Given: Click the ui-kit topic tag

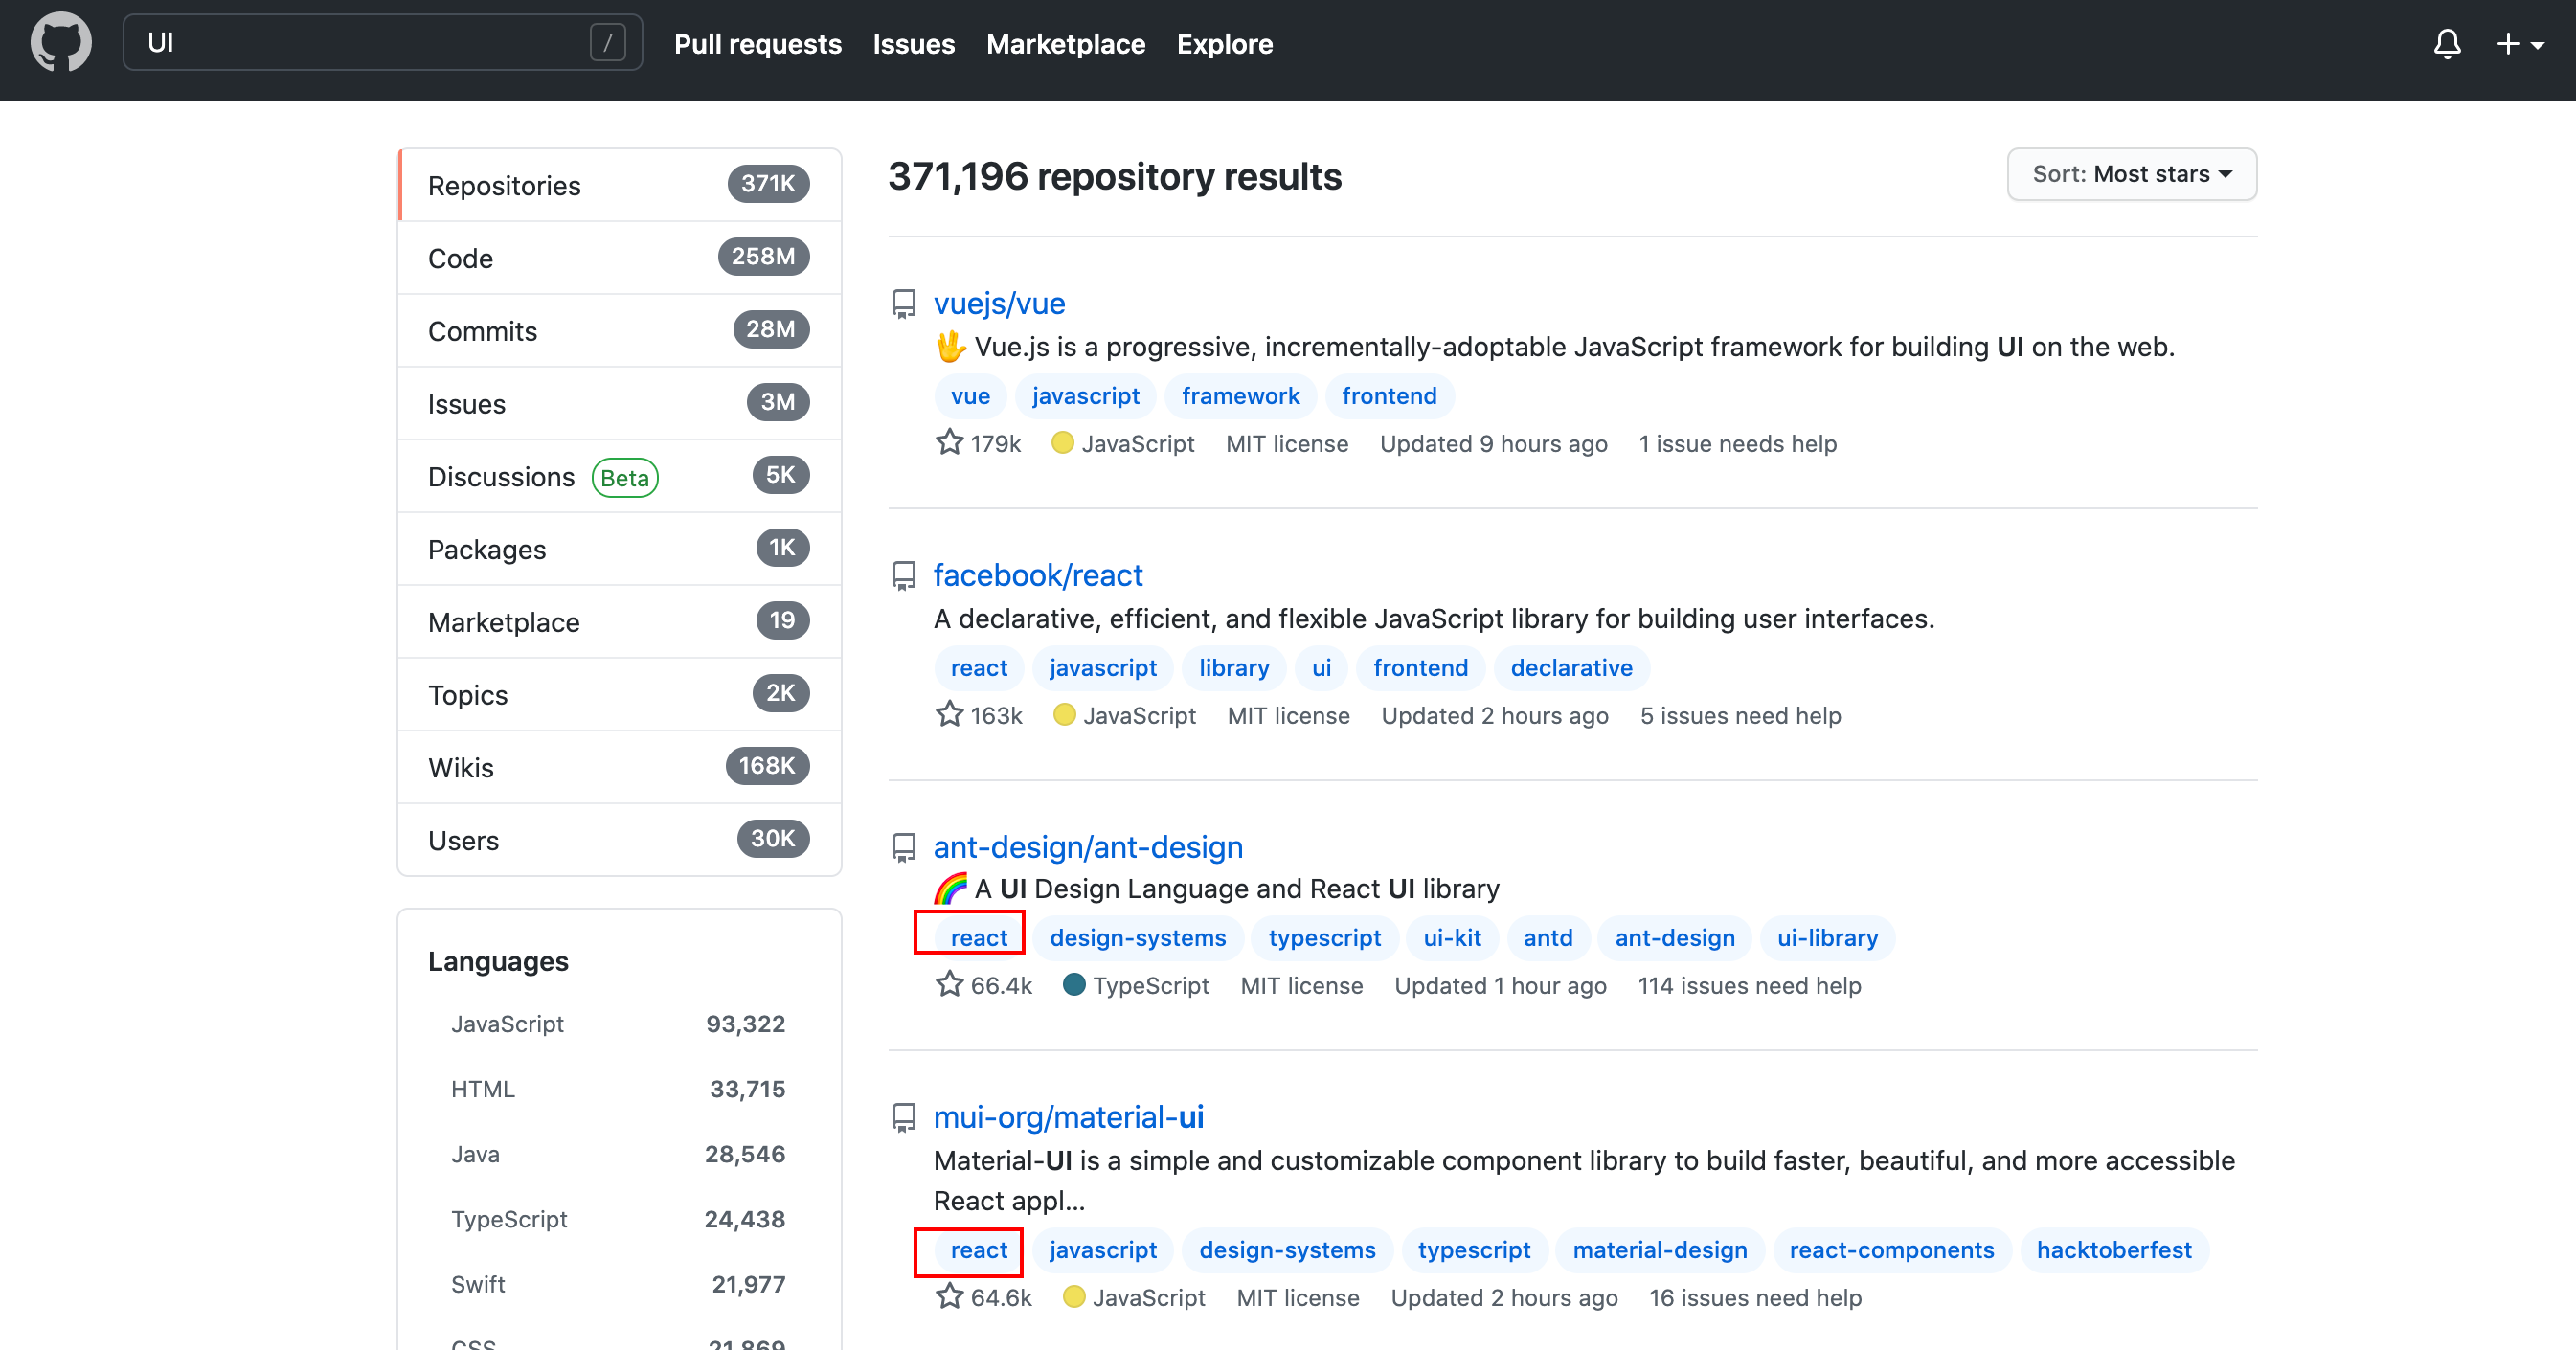Looking at the screenshot, I should [1452, 938].
